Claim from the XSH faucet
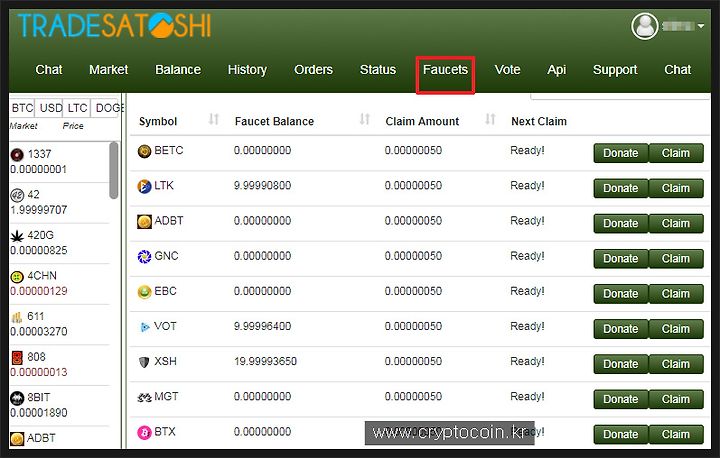The image size is (720, 458). [x=676, y=364]
